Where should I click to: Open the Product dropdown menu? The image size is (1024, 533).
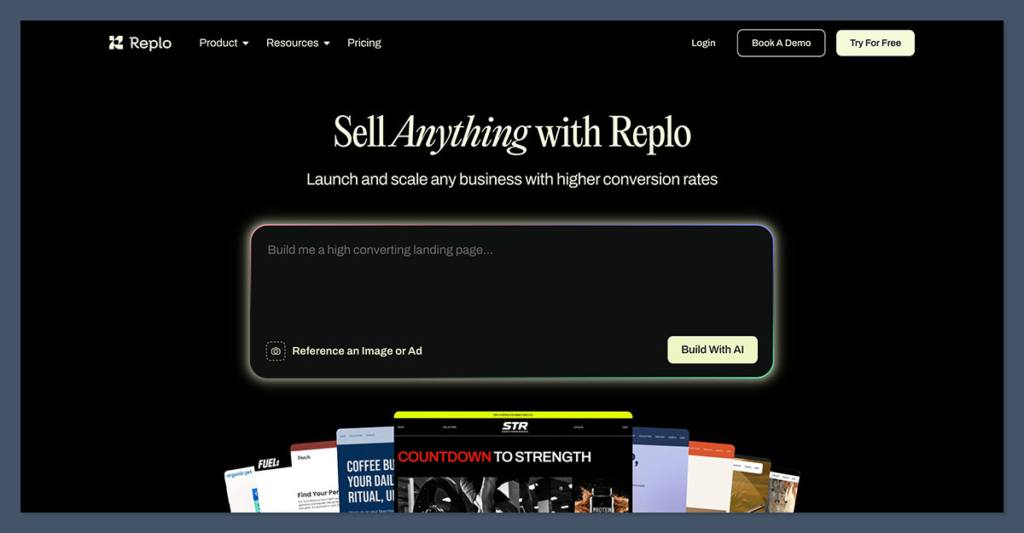coord(224,43)
